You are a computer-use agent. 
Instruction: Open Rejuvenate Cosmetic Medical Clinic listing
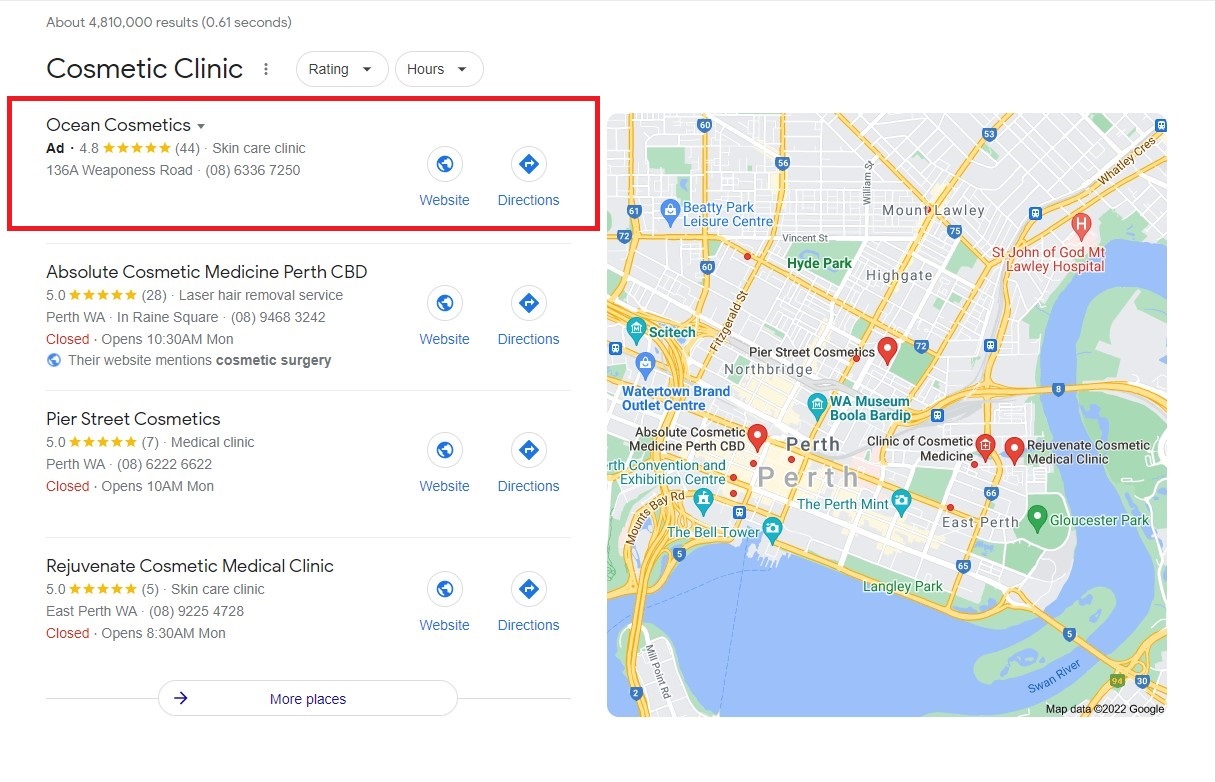click(x=190, y=566)
